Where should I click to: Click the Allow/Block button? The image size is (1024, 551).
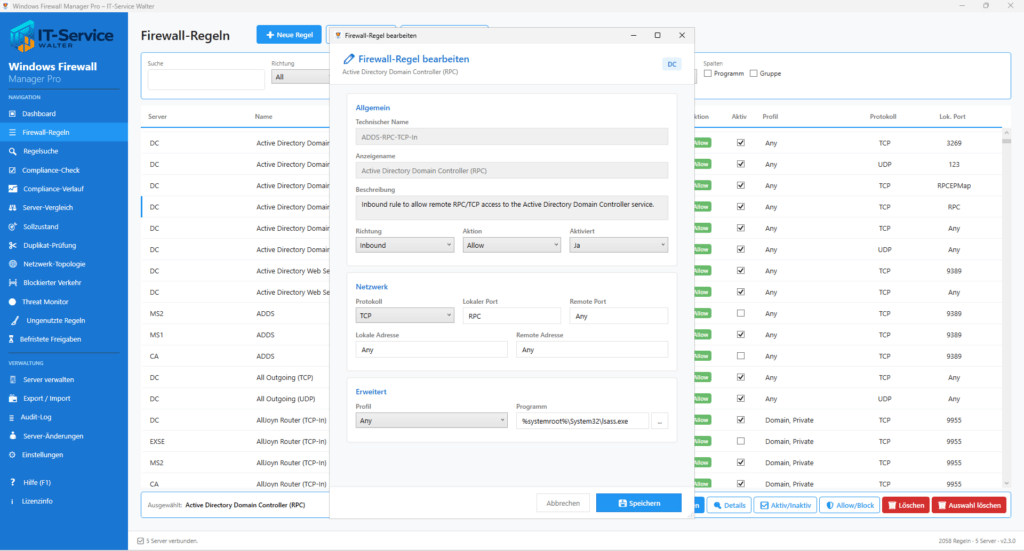tap(850, 505)
